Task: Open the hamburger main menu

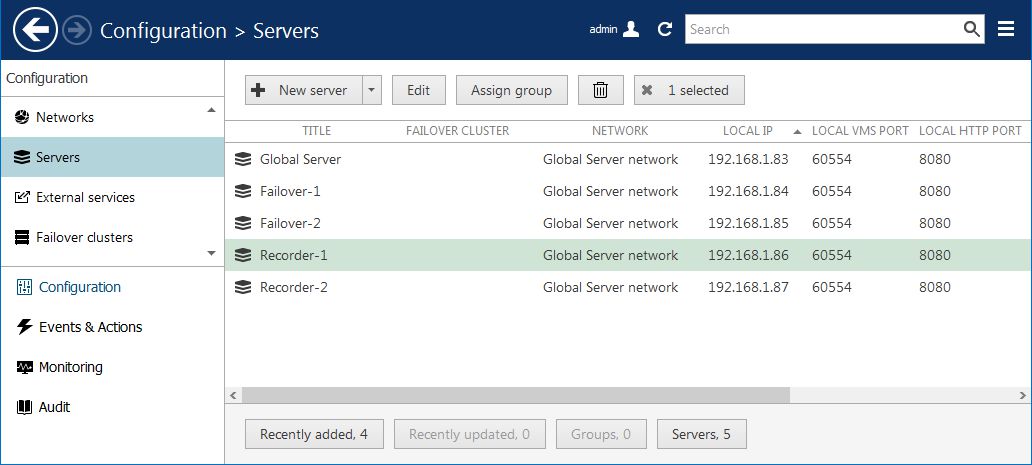Action: point(1006,29)
